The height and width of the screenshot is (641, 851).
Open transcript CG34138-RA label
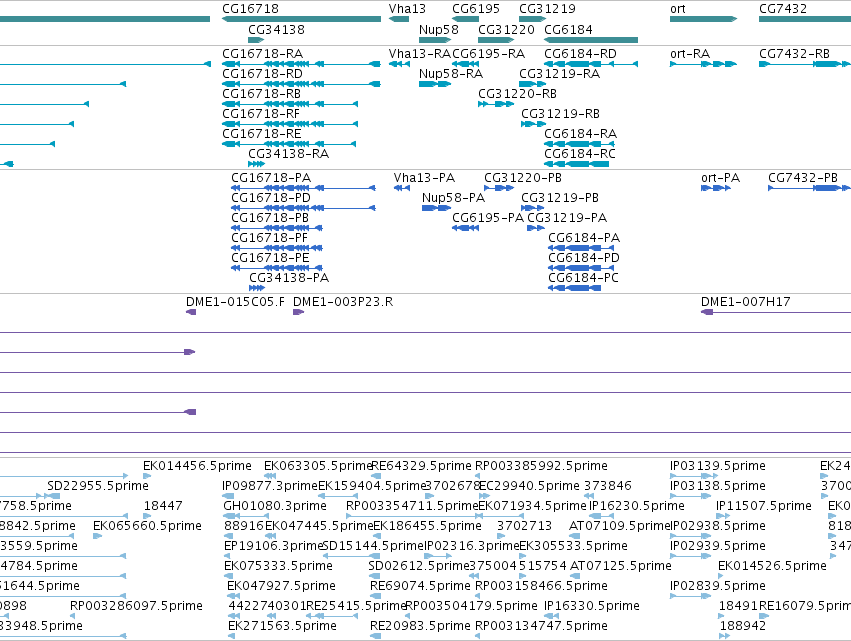(x=289, y=154)
